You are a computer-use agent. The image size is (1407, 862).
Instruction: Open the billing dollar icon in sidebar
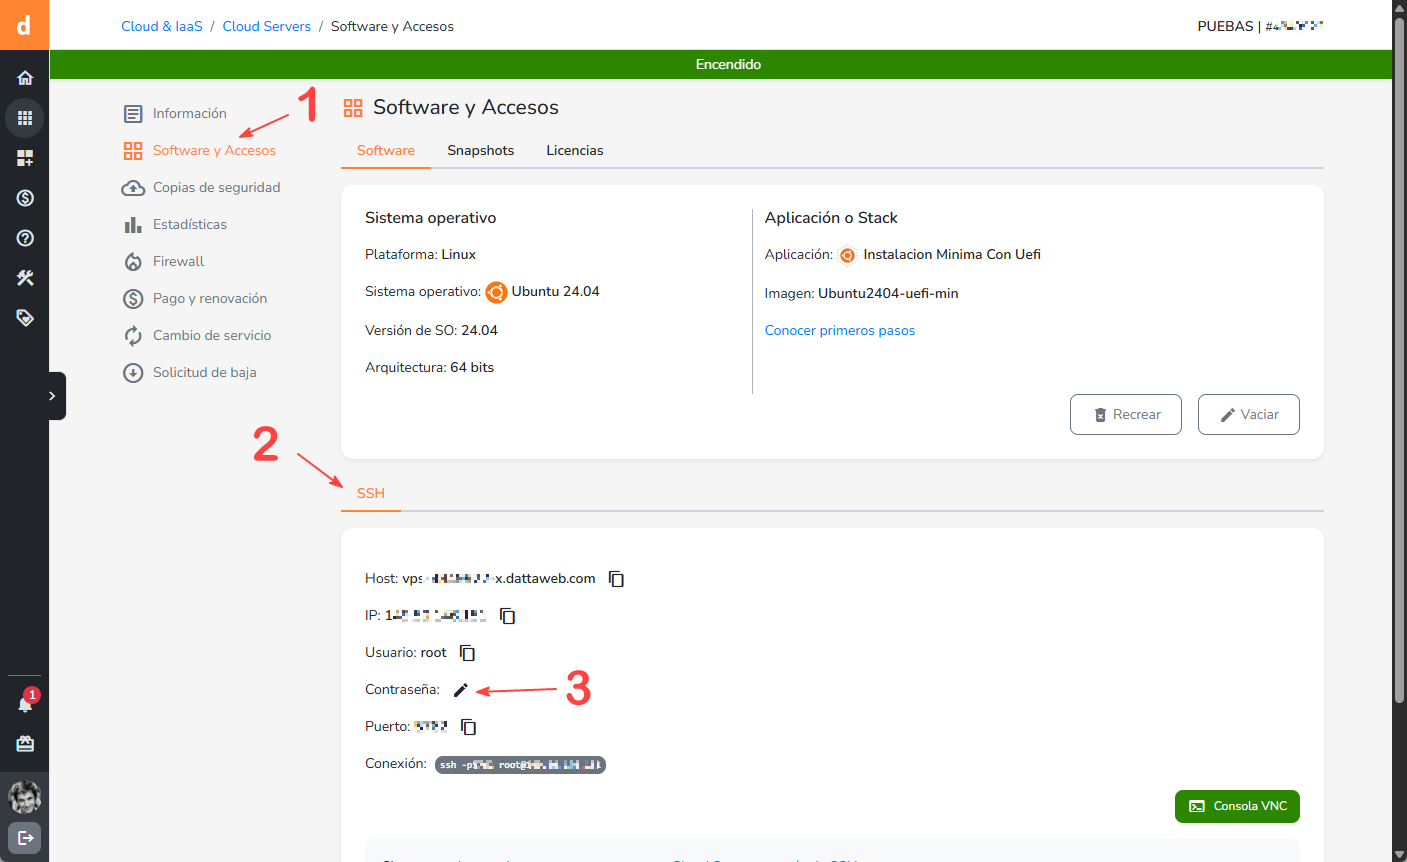(x=25, y=198)
